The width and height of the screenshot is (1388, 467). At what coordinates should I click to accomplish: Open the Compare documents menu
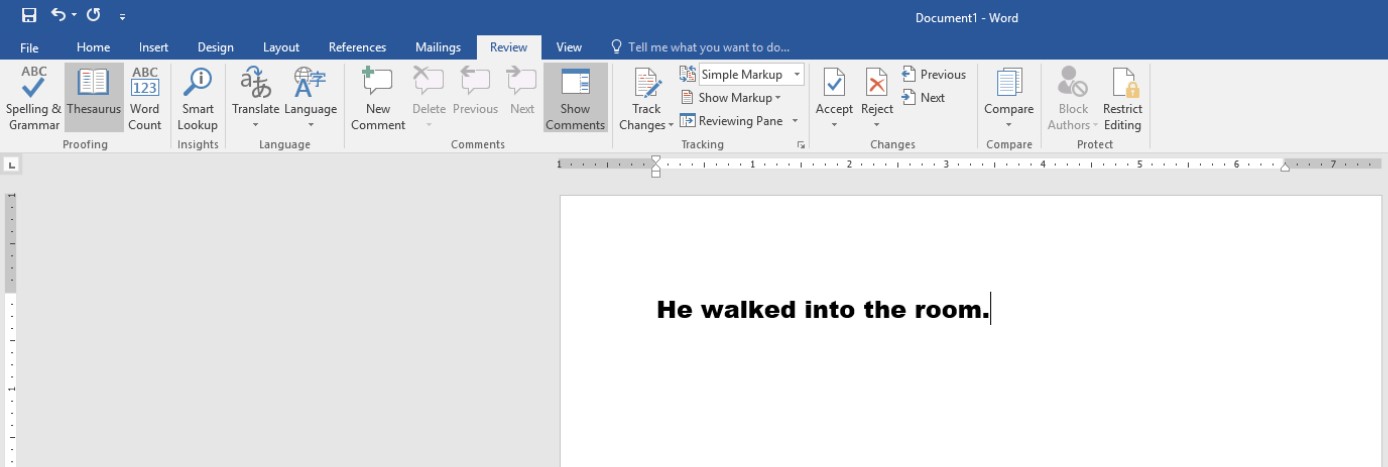(x=1009, y=98)
